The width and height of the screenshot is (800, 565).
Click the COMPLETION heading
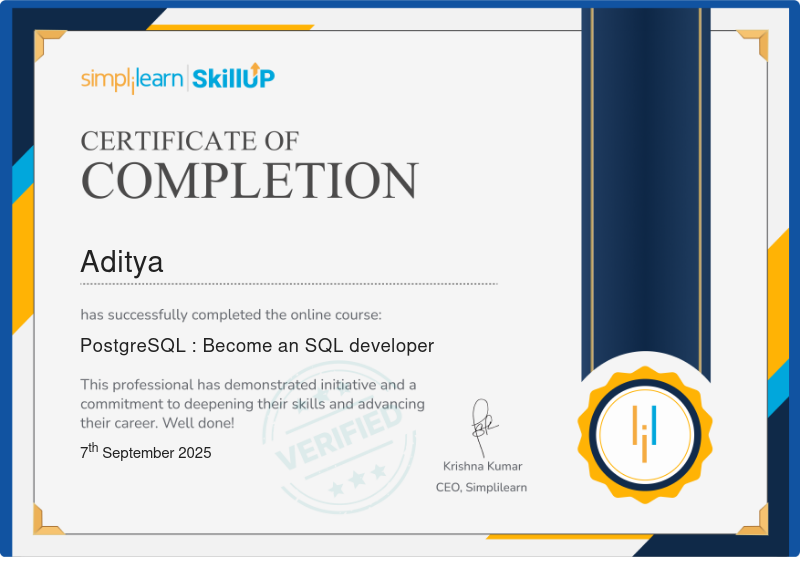point(249,180)
